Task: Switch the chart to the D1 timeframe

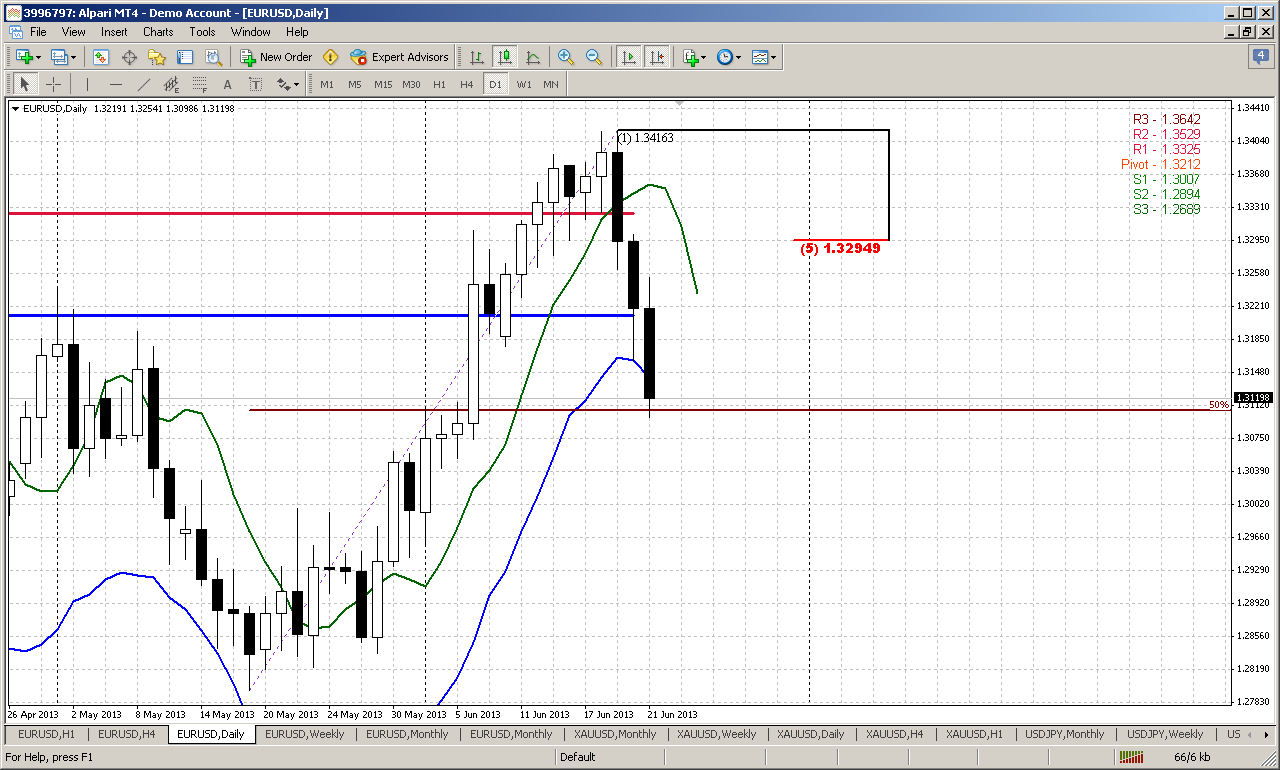Action: click(x=496, y=84)
